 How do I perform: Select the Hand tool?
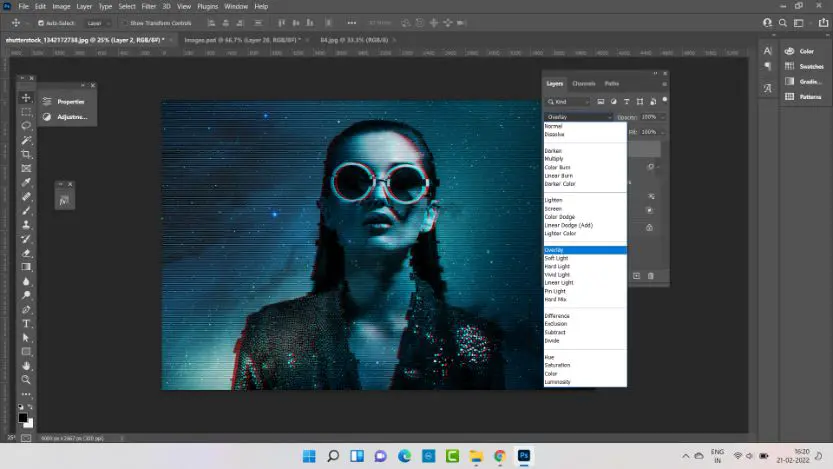click(27, 366)
